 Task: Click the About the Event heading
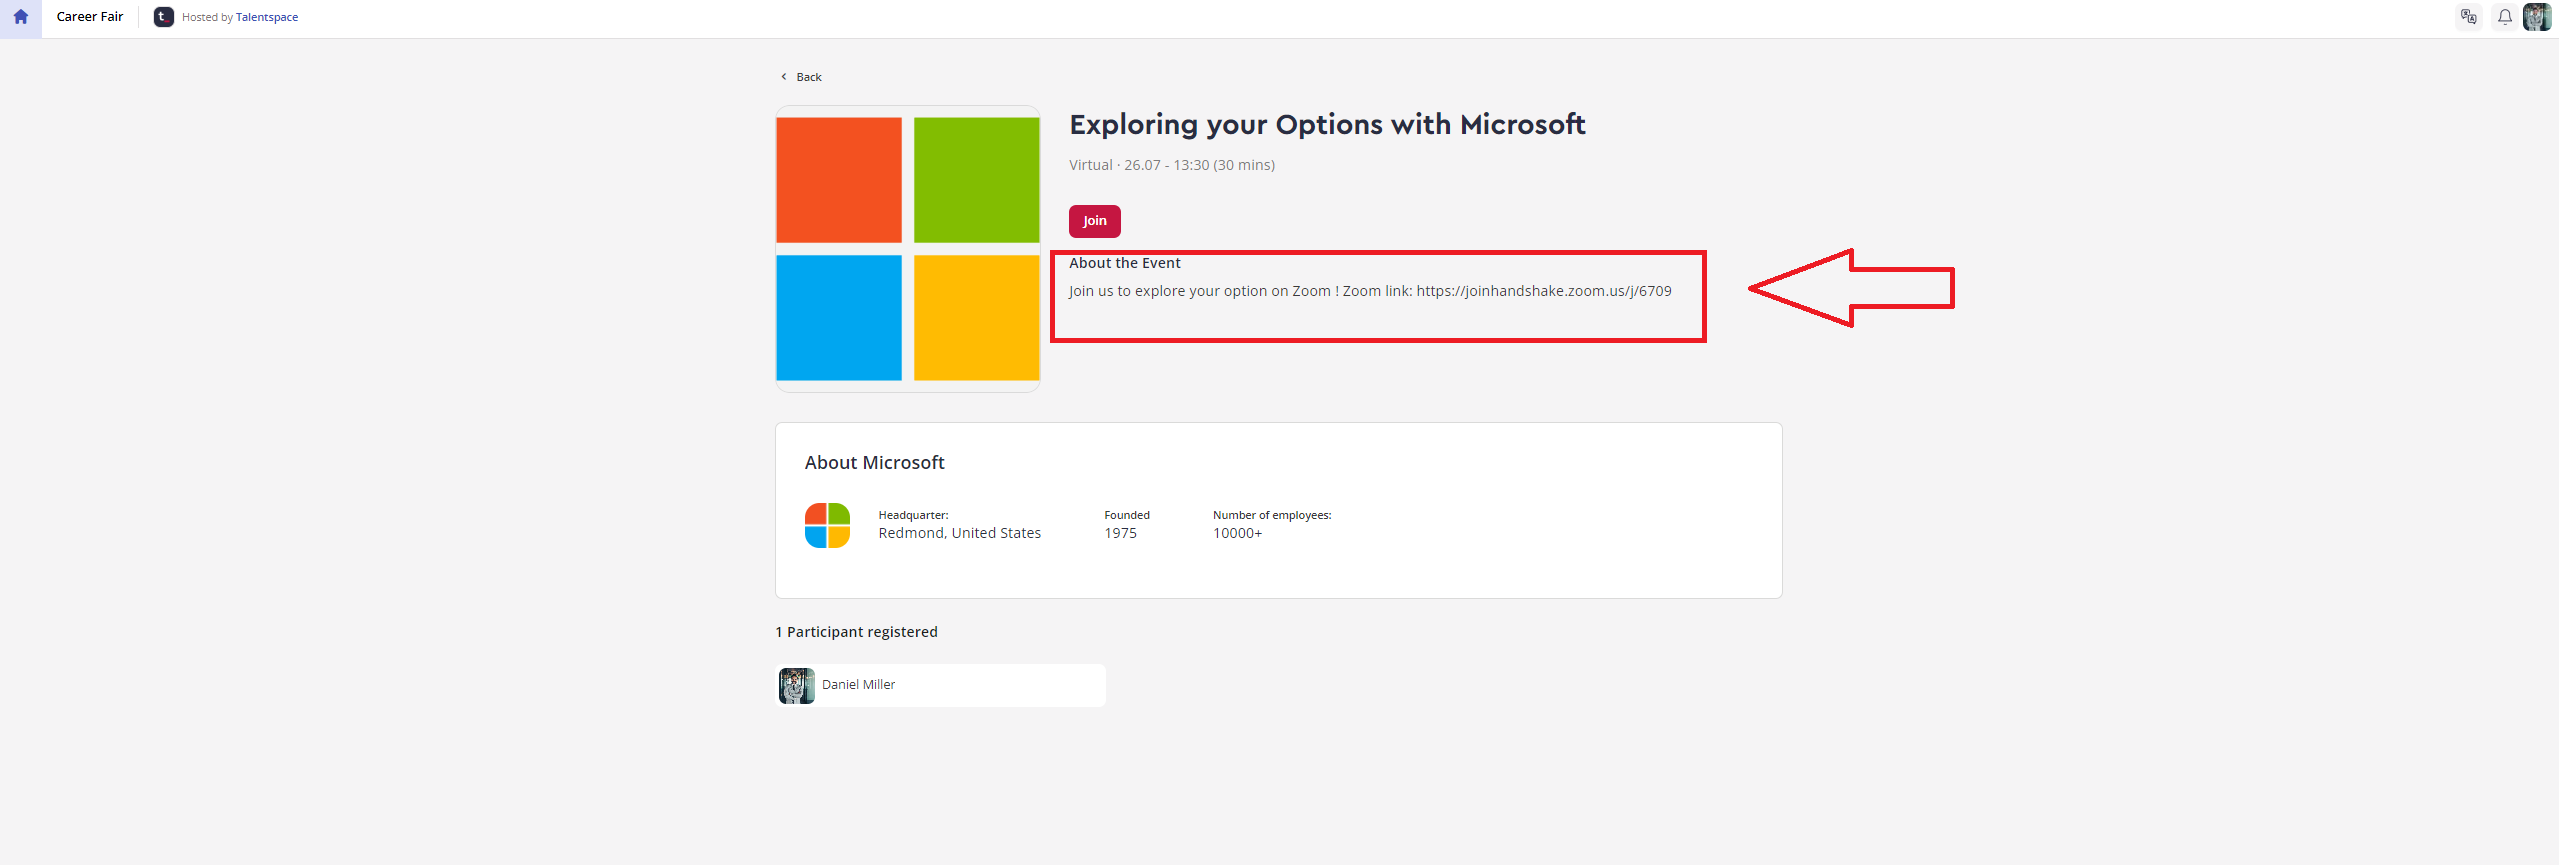[x=1125, y=263]
